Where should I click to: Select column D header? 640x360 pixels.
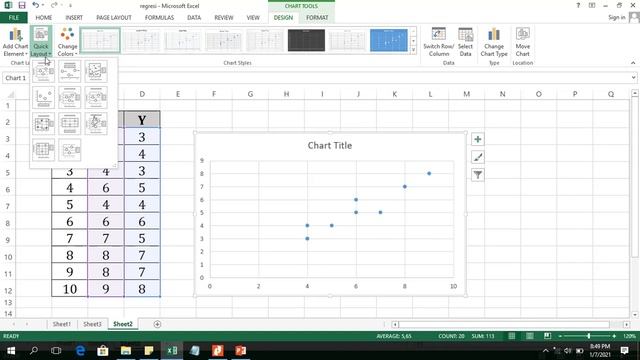click(142, 94)
